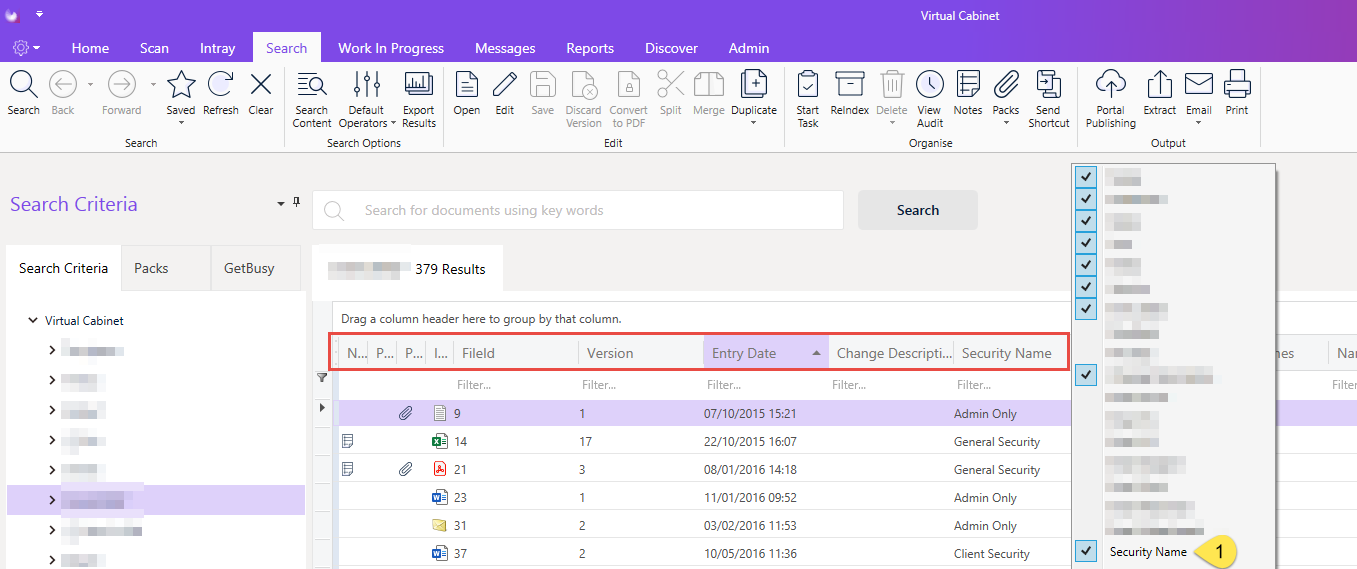Open Export Results tool

[418, 85]
